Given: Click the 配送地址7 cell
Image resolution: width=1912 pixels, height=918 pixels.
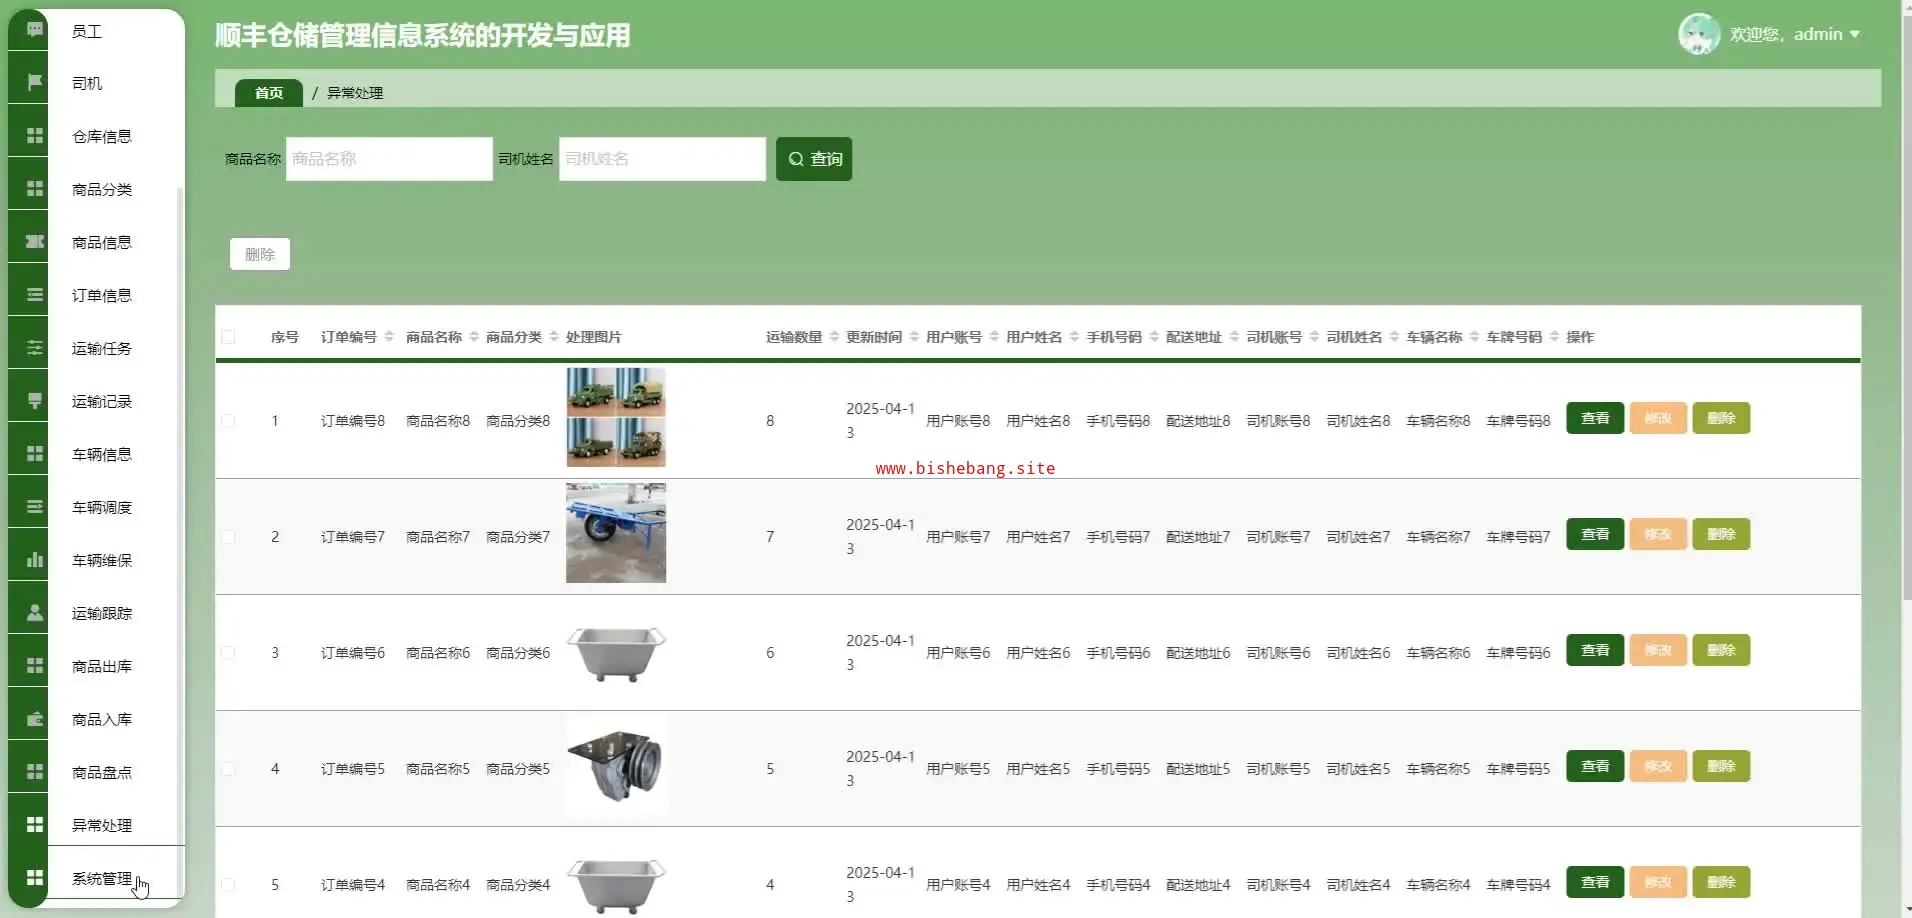Looking at the screenshot, I should 1198,537.
